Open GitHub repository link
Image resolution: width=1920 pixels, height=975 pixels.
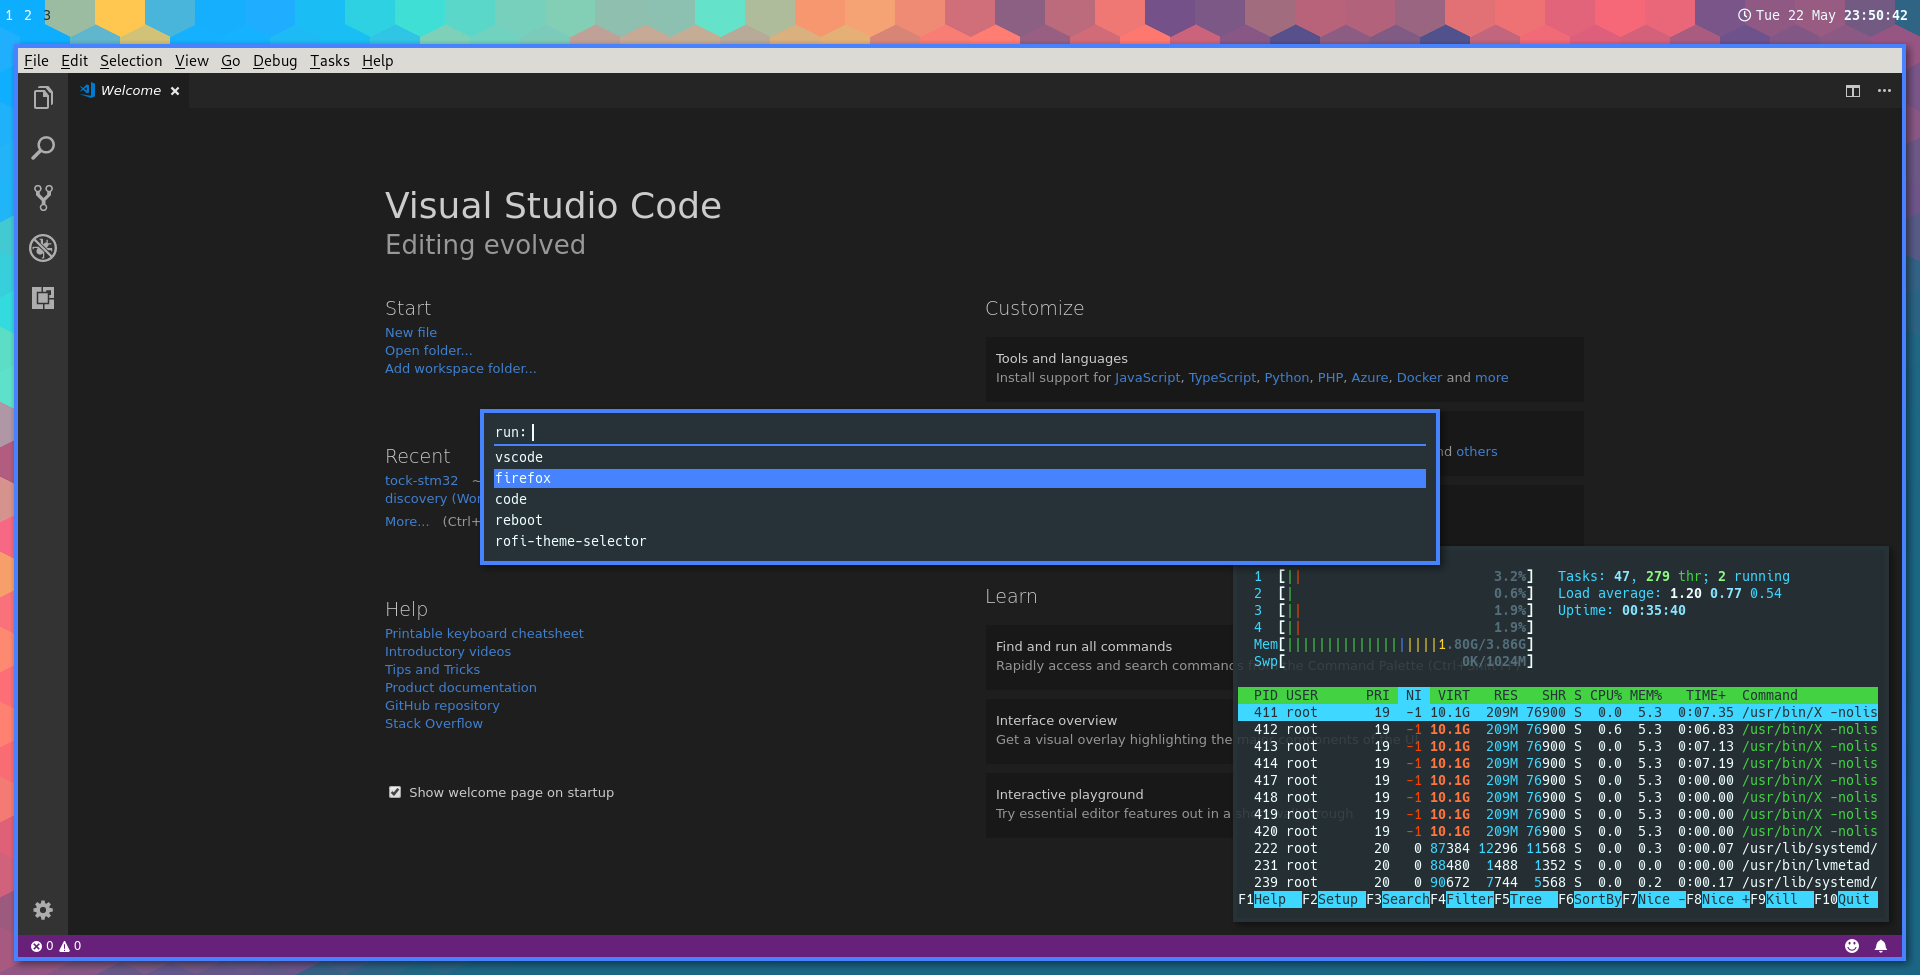442,706
